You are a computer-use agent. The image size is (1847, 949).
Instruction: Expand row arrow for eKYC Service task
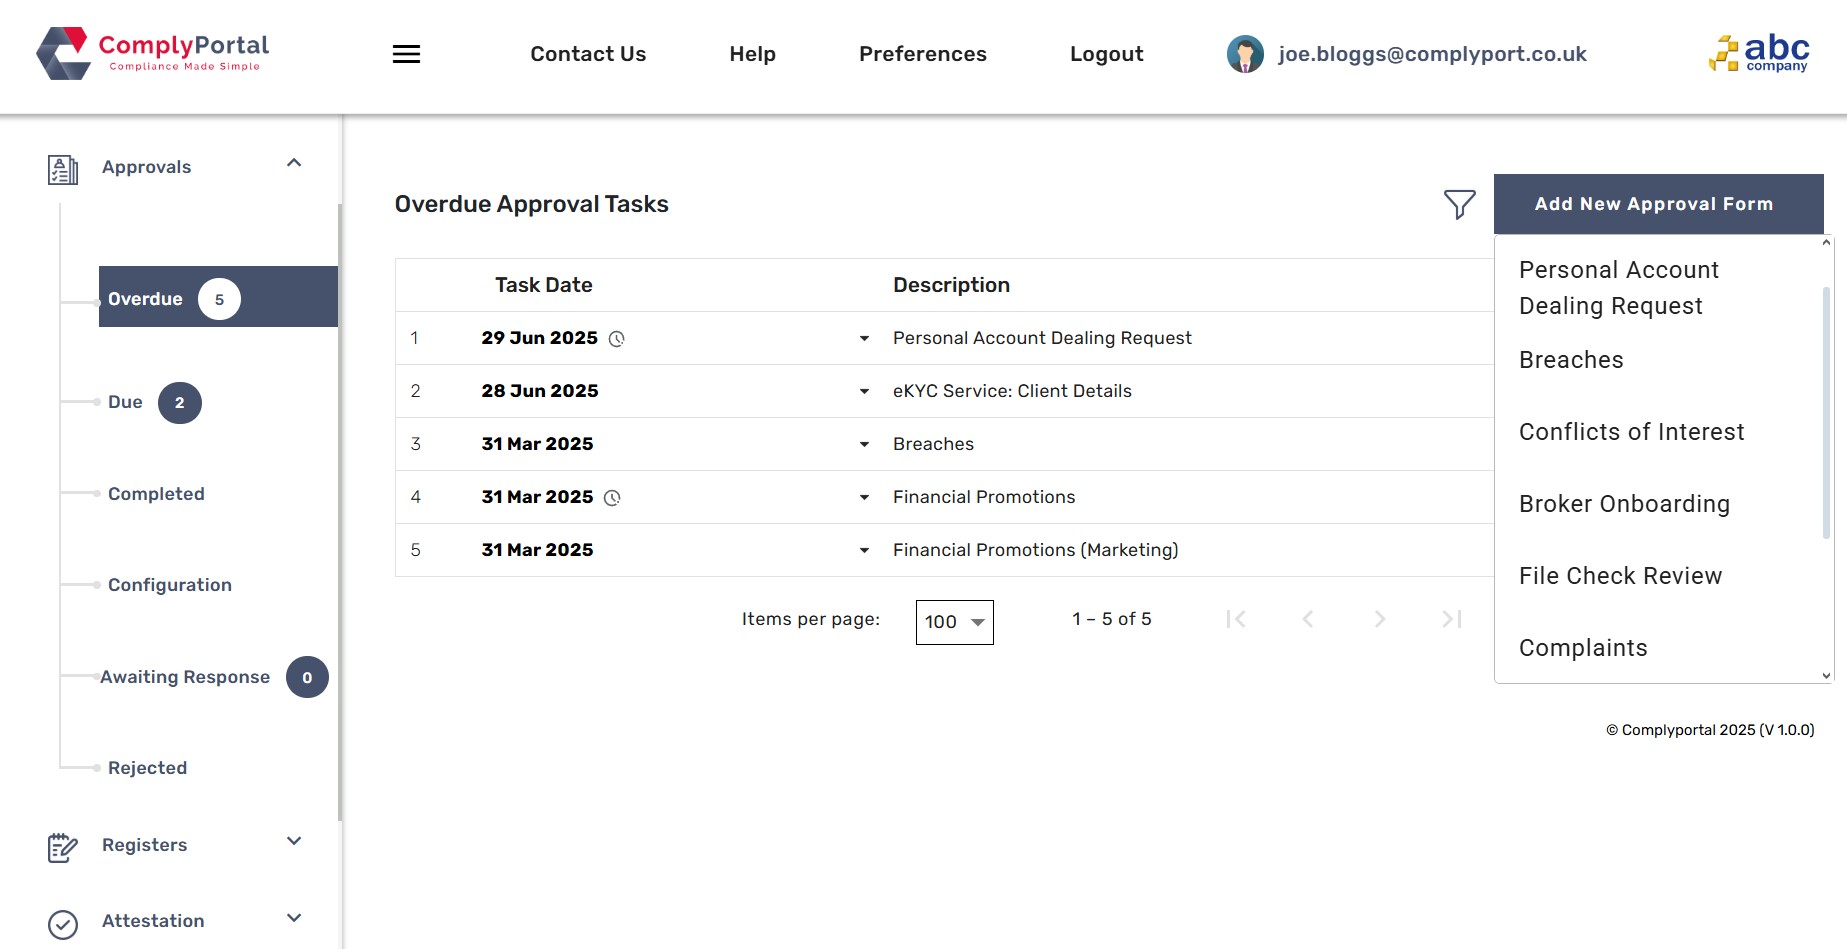click(x=864, y=391)
